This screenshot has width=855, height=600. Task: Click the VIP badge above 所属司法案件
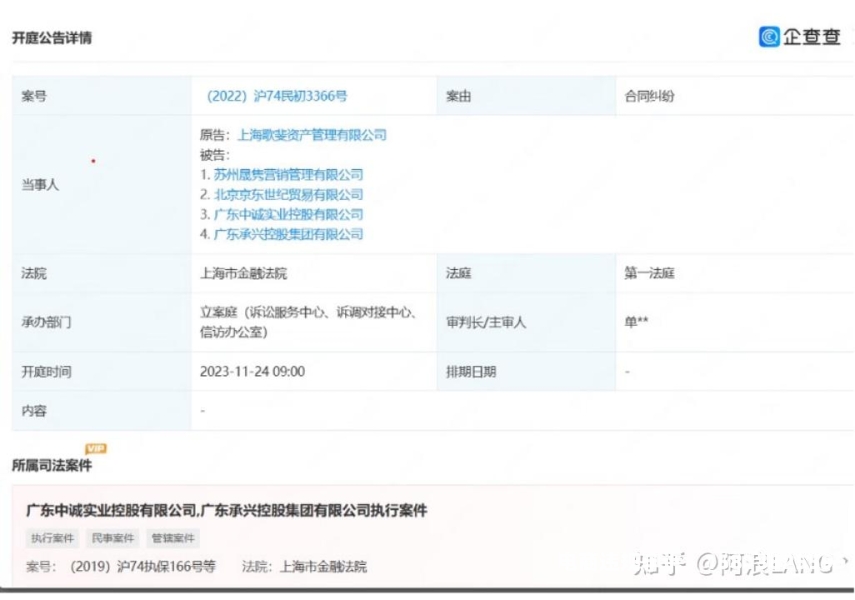pyautogui.click(x=96, y=448)
